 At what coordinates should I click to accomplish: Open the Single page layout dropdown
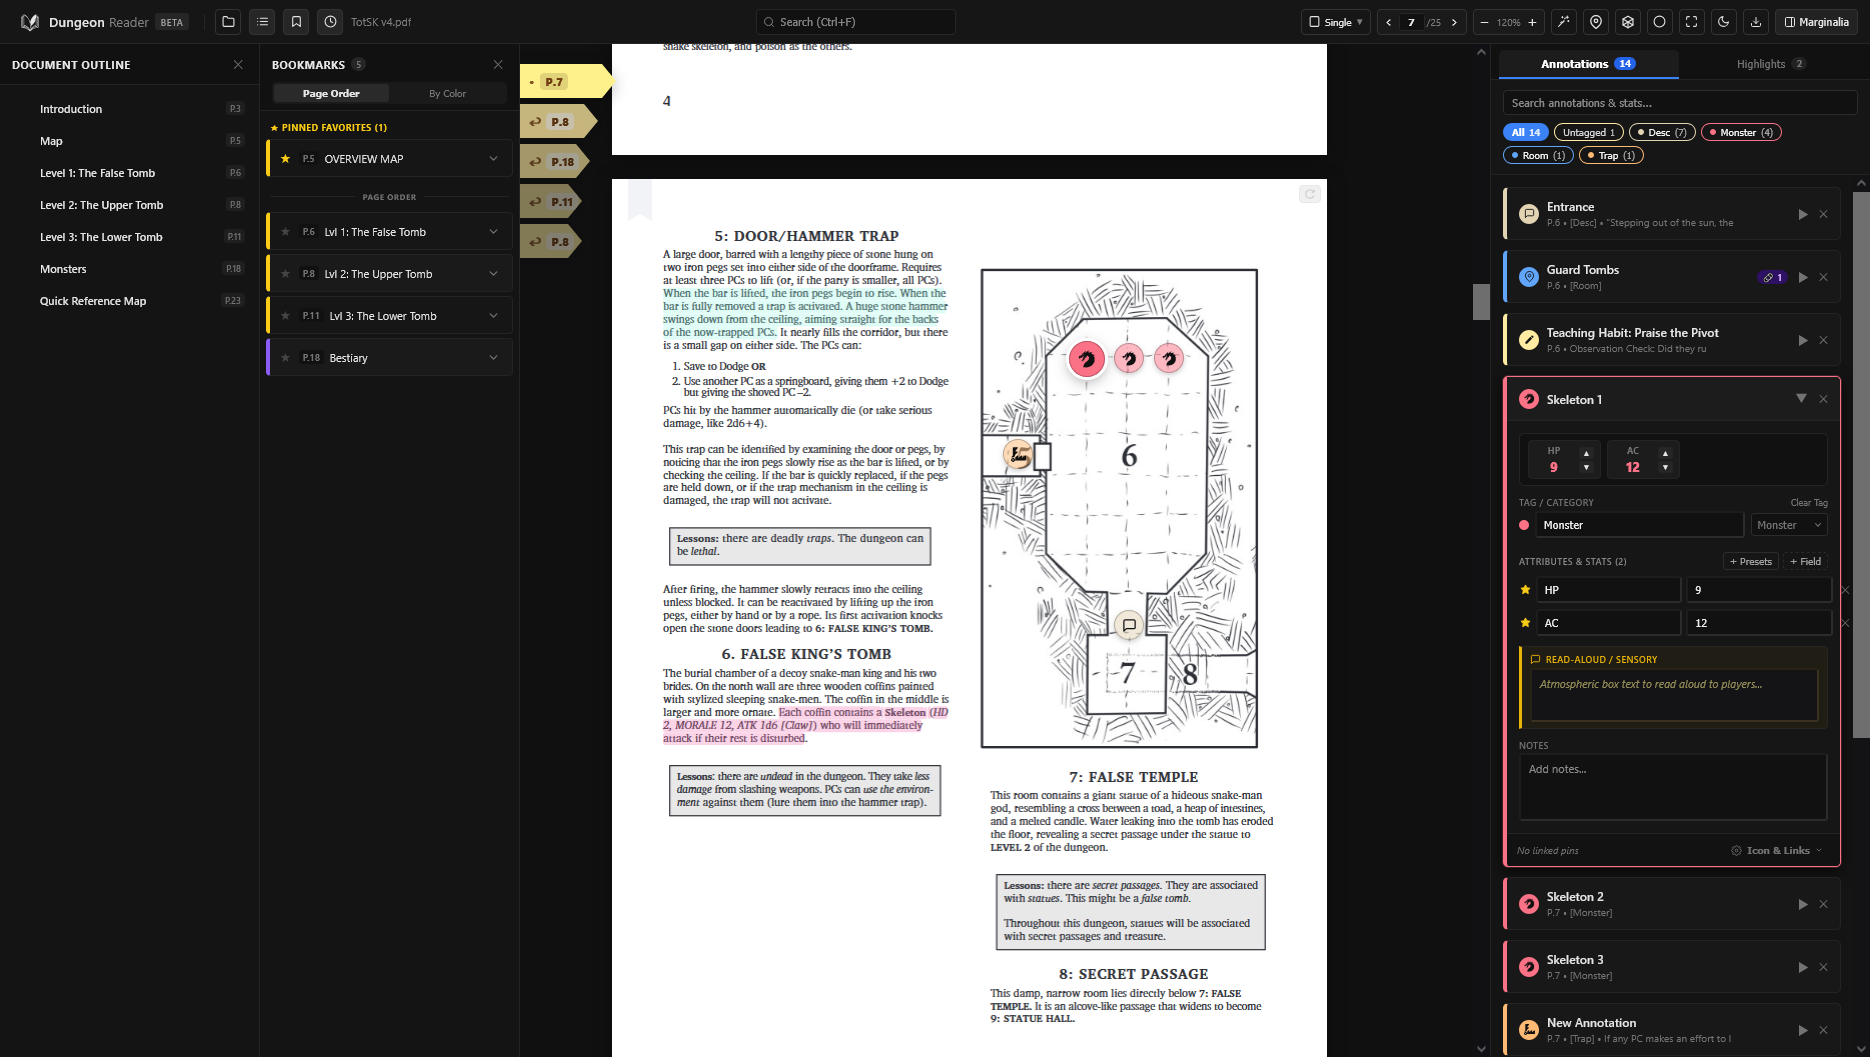(x=1335, y=22)
